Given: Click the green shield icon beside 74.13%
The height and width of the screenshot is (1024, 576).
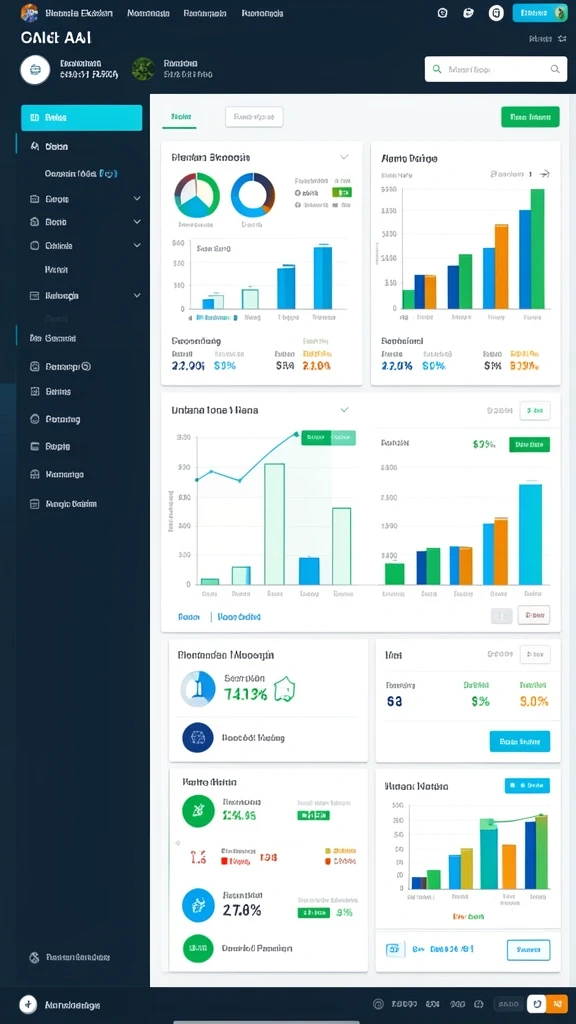Looking at the screenshot, I should tap(284, 689).
